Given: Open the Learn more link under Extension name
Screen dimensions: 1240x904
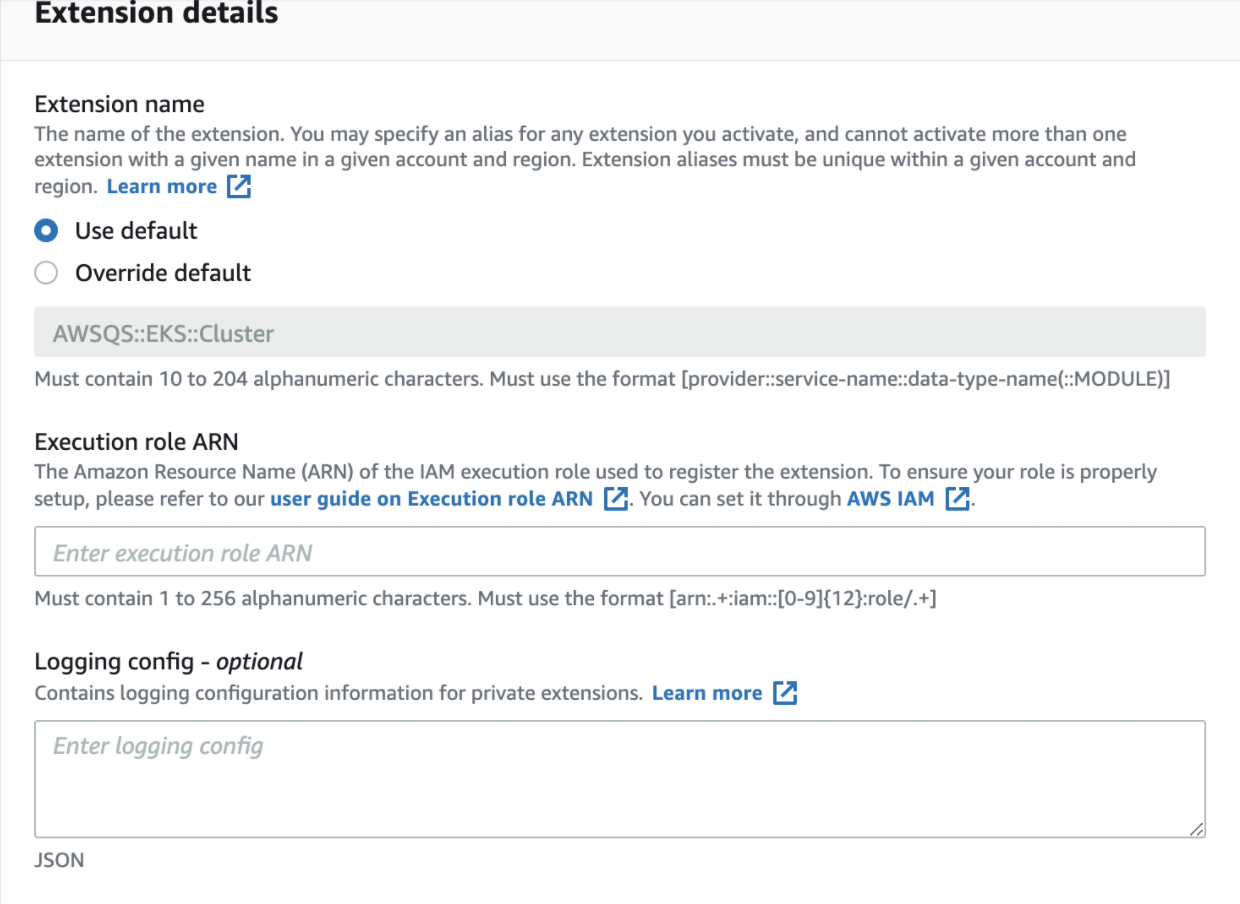Looking at the screenshot, I should (x=161, y=186).
